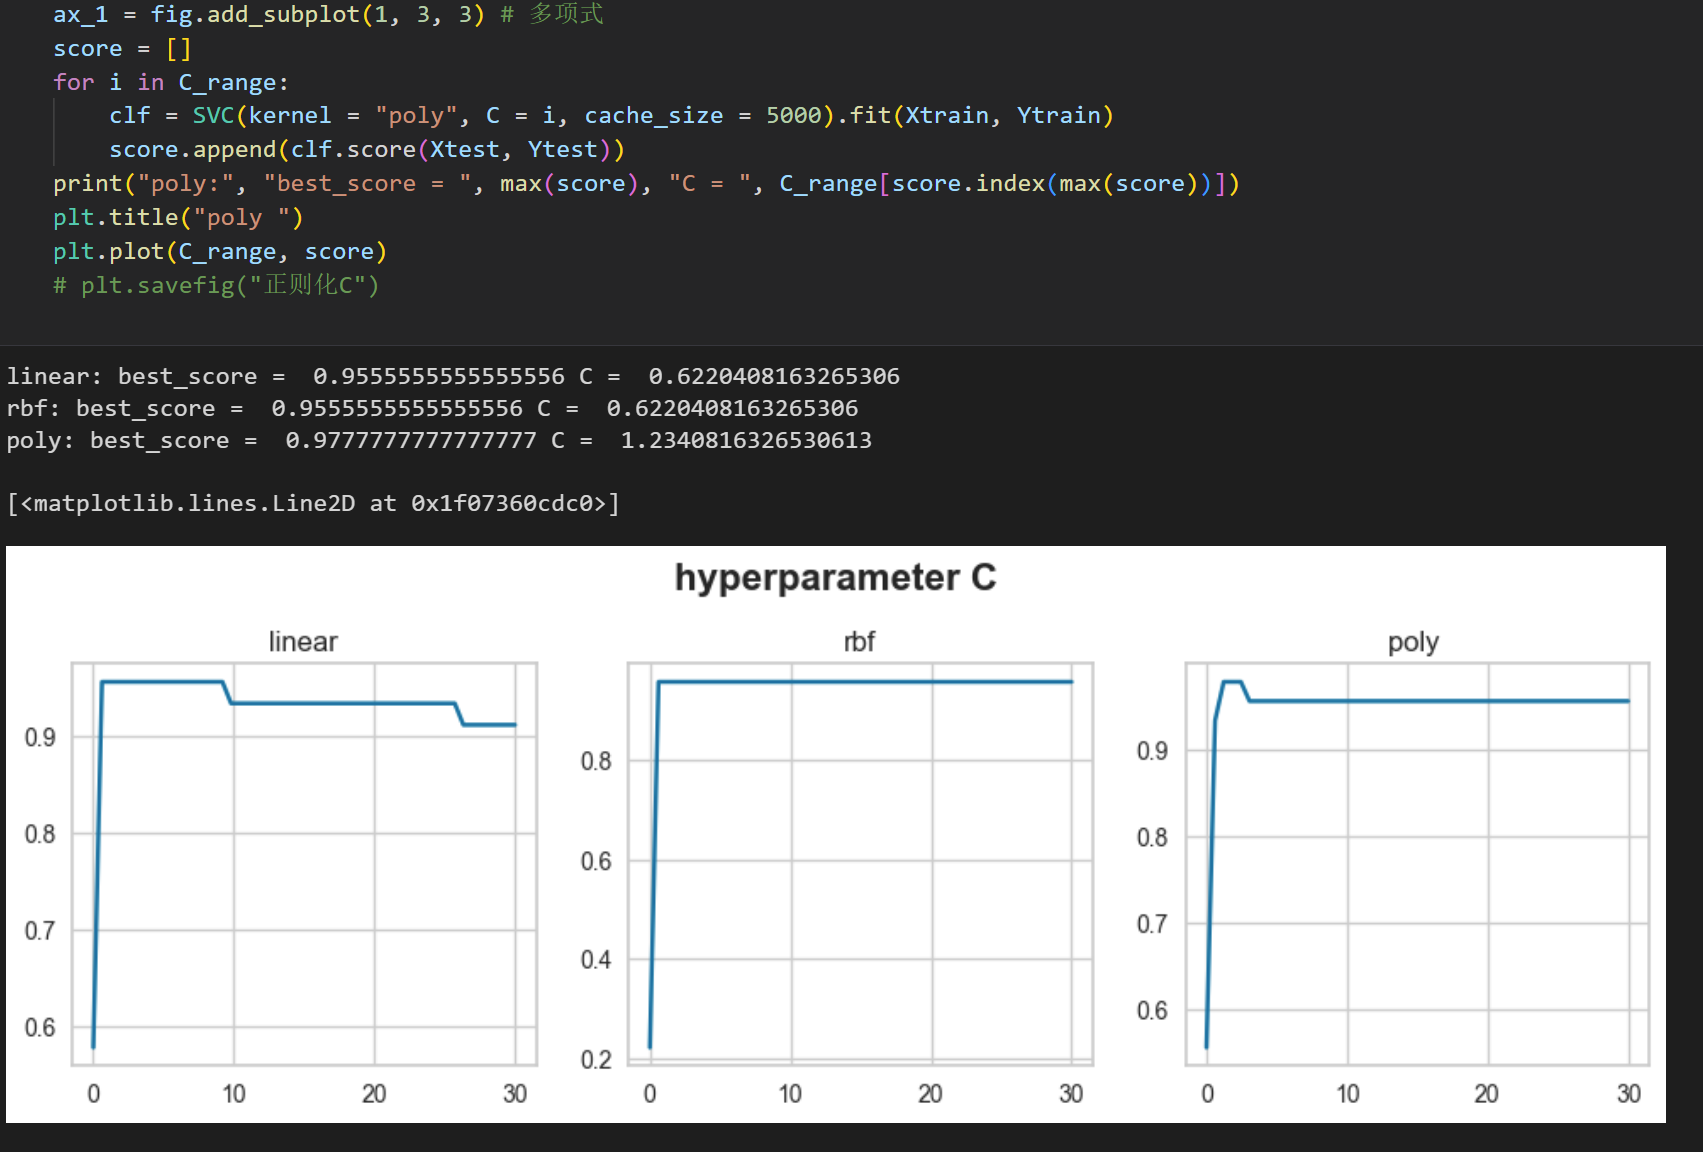Click the 'plt.title("poly ")' line
1703x1152 pixels.
pyautogui.click(x=178, y=218)
